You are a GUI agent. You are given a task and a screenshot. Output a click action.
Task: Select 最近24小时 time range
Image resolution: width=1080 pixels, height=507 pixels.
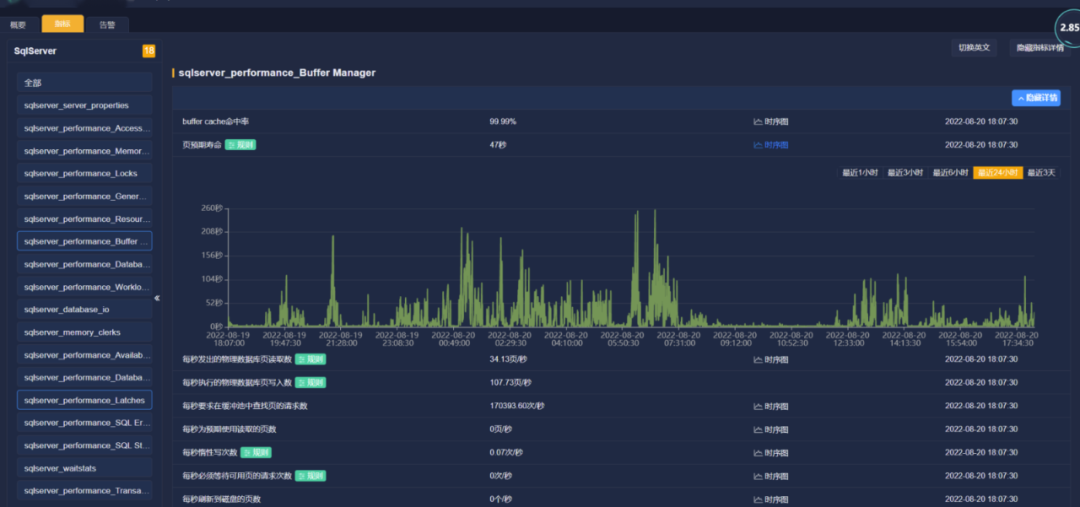point(998,173)
